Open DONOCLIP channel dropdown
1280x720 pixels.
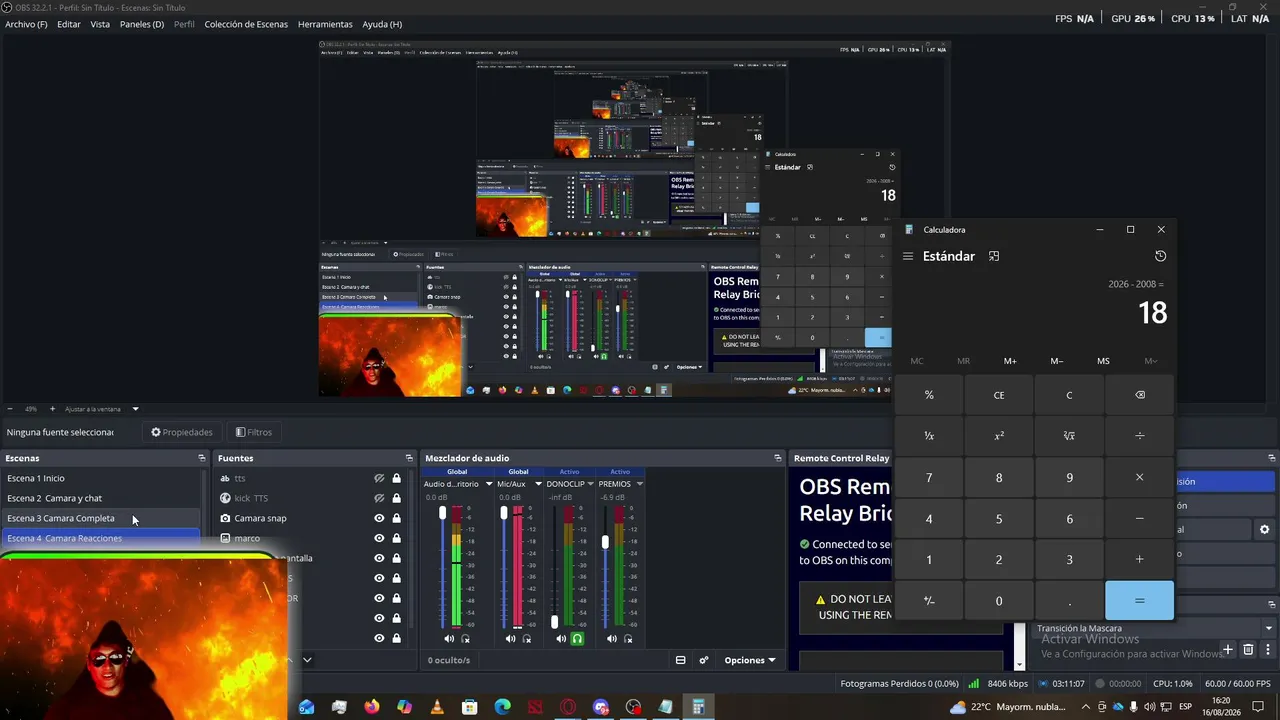590,484
